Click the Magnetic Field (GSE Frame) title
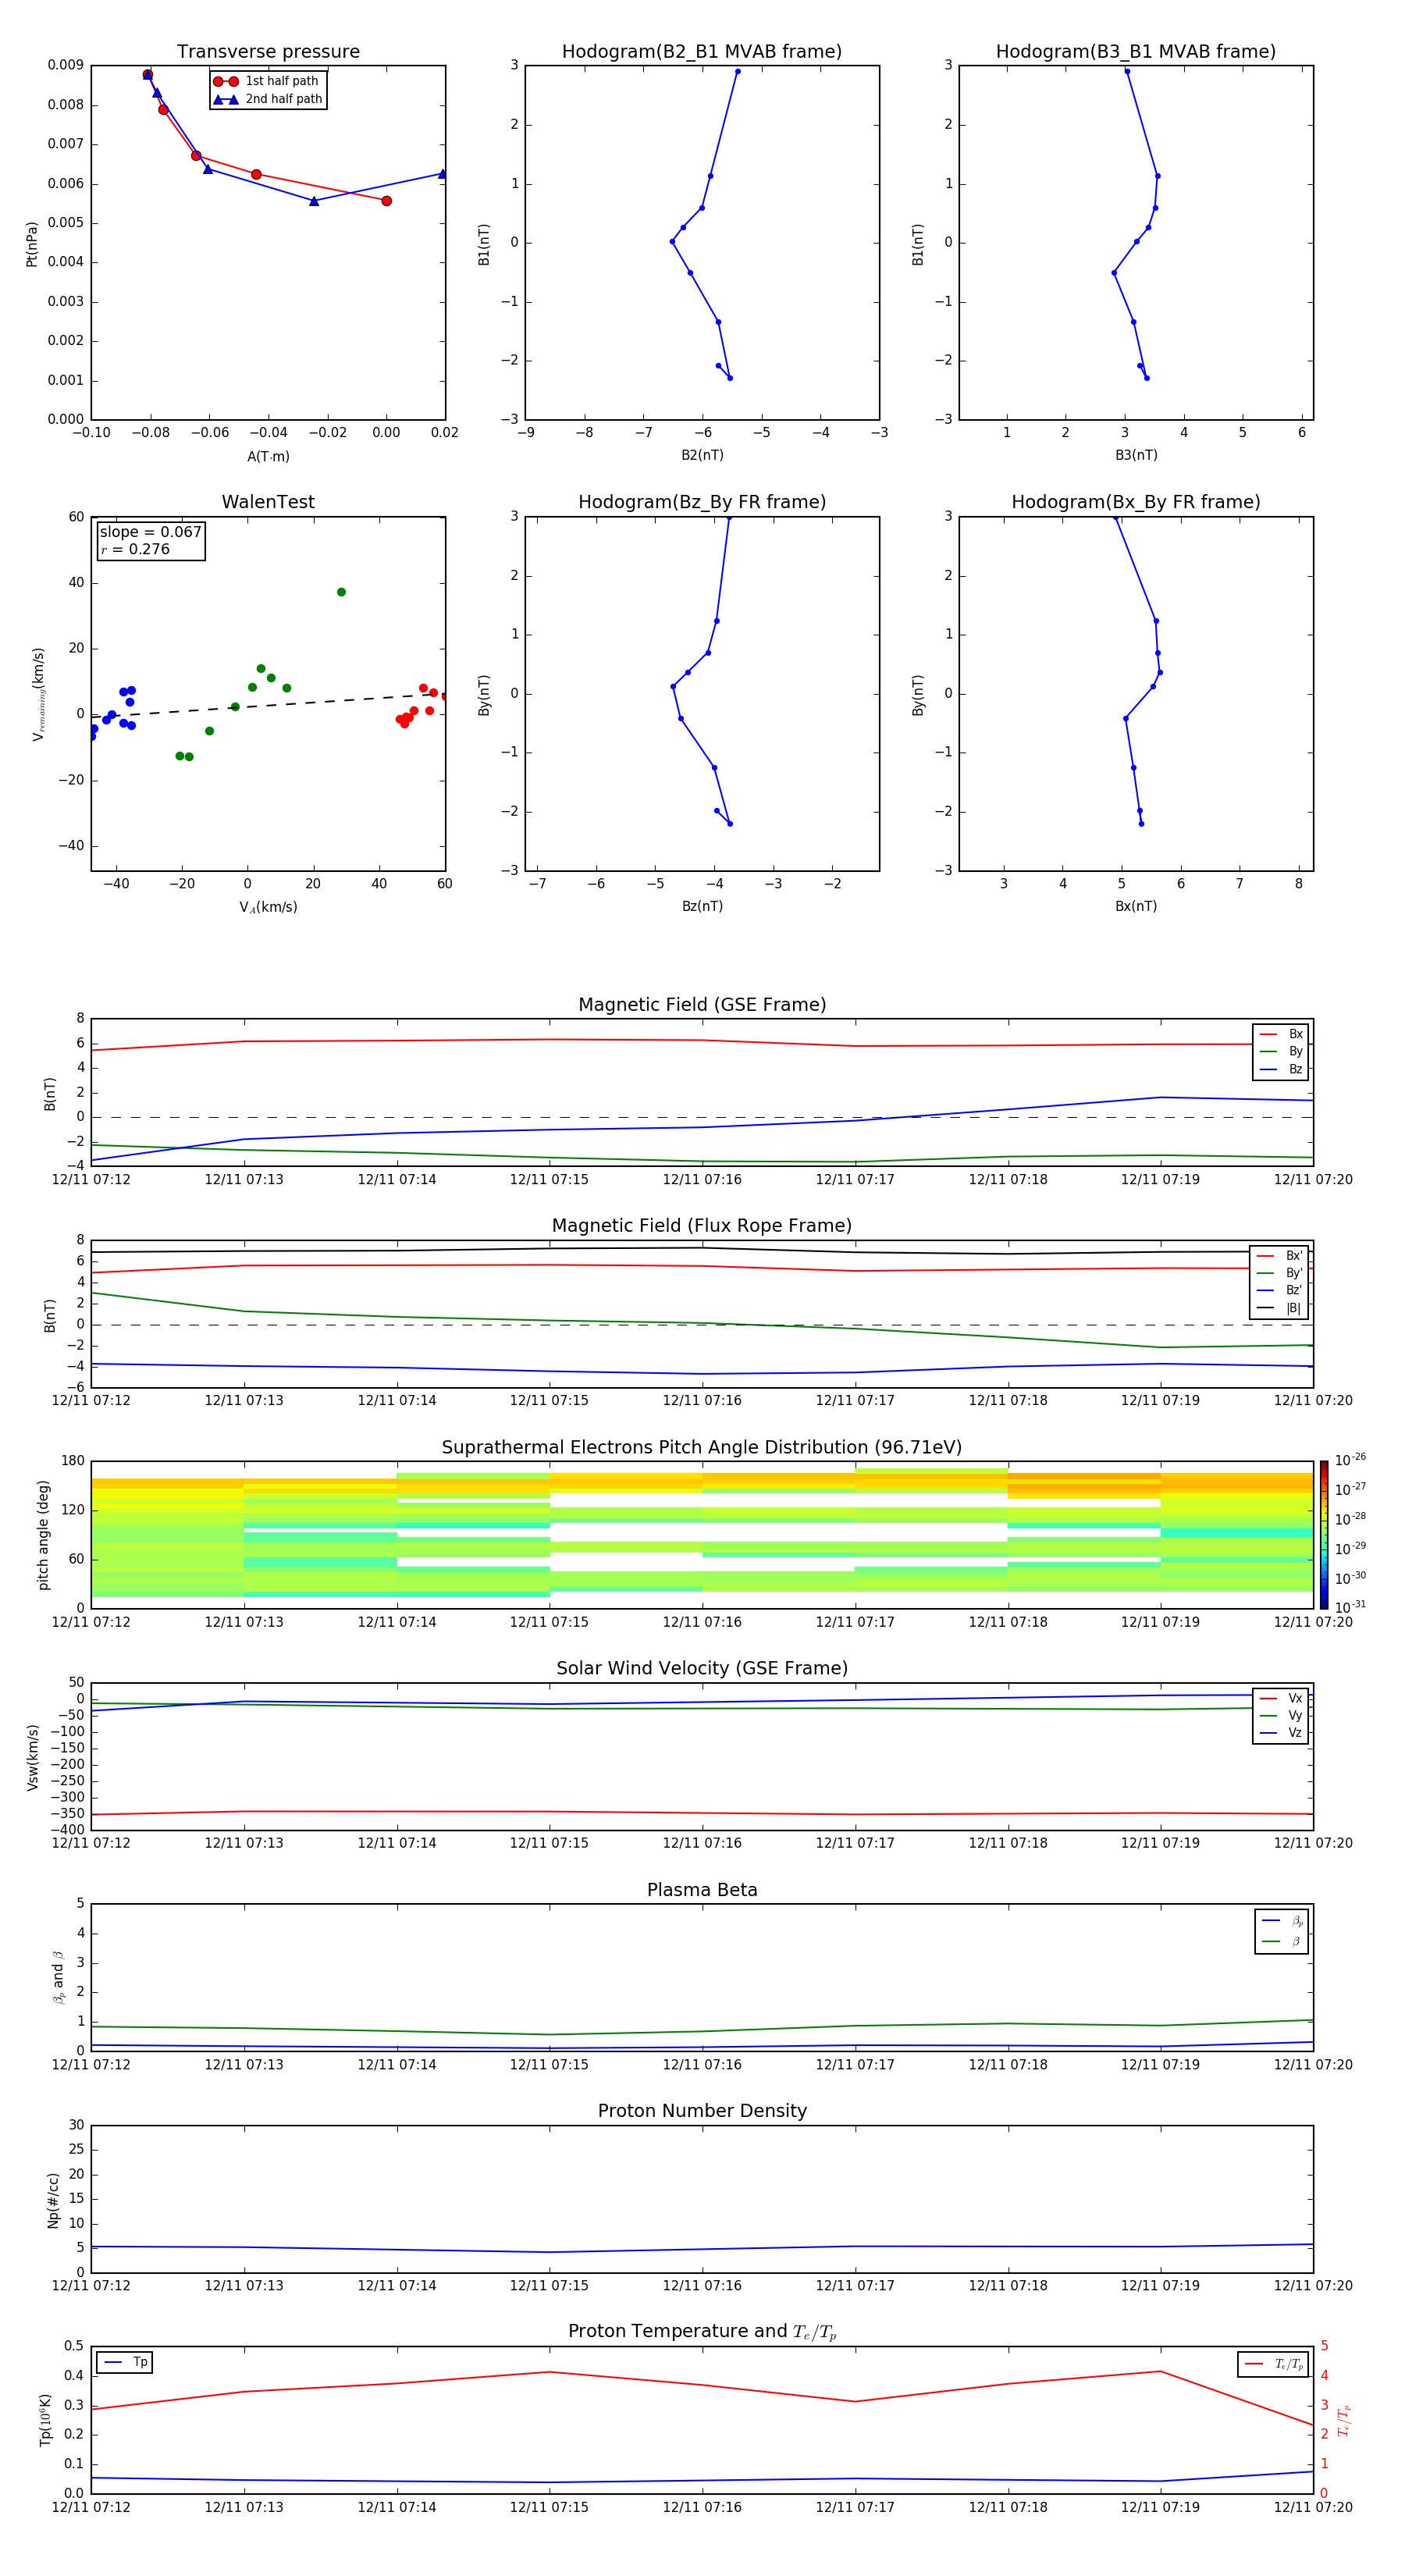Image resolution: width=1405 pixels, height=2576 pixels. (x=702, y=1005)
